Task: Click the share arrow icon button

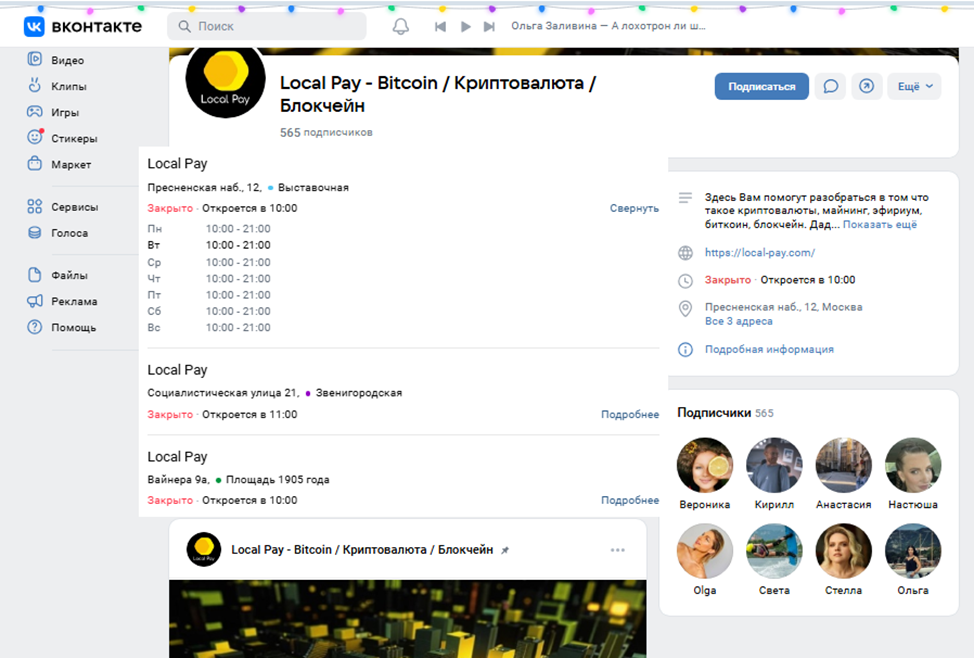Action: coord(867,86)
